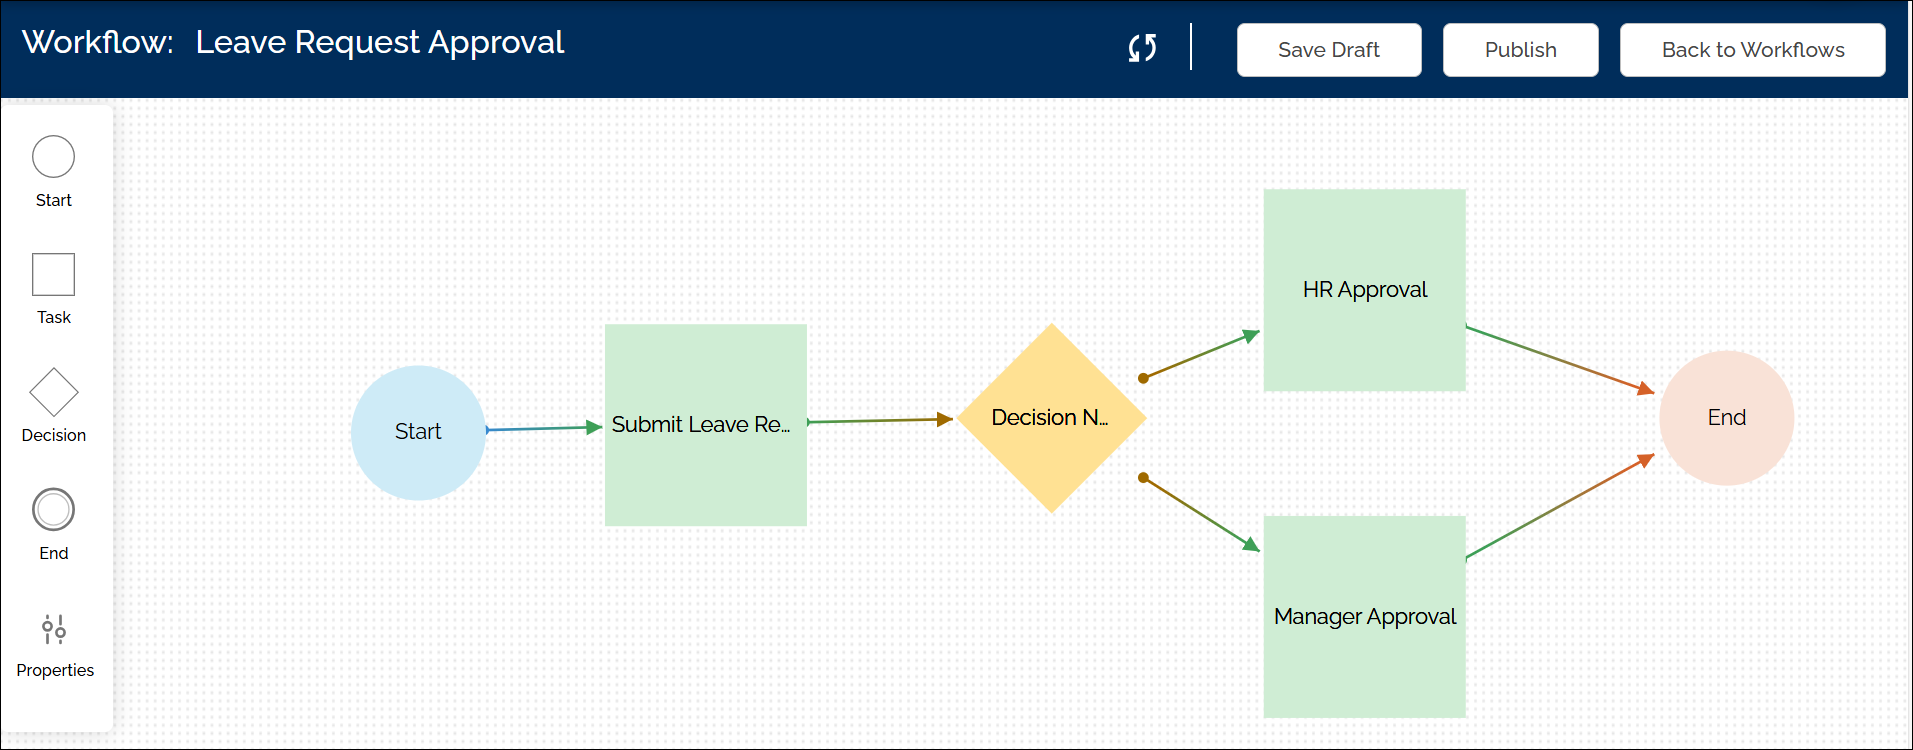Select the blue Start node on canvas
This screenshot has width=1913, height=750.
pyautogui.click(x=418, y=432)
